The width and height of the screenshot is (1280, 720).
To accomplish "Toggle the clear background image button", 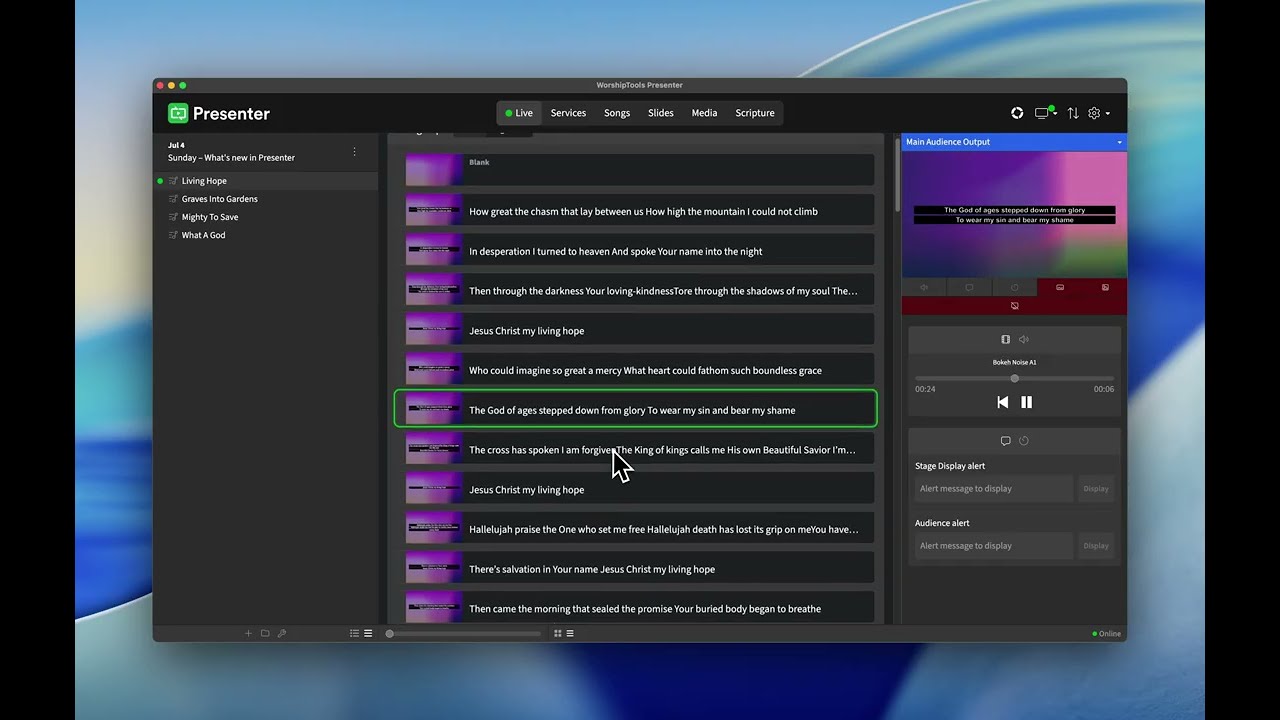I will (1105, 287).
